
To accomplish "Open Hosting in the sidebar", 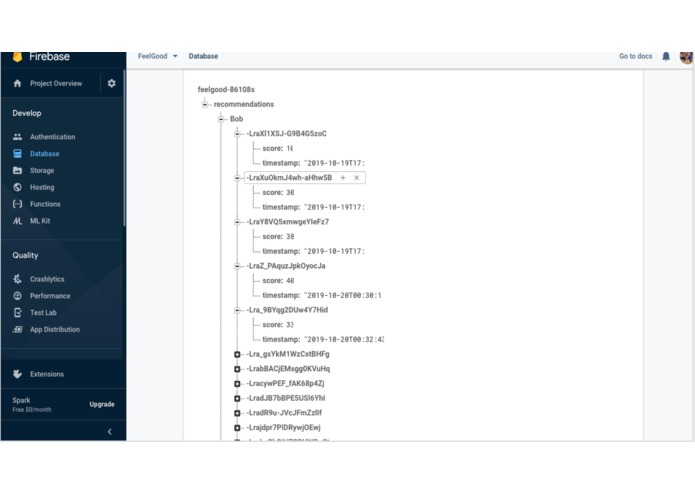I will pyautogui.click(x=42, y=187).
